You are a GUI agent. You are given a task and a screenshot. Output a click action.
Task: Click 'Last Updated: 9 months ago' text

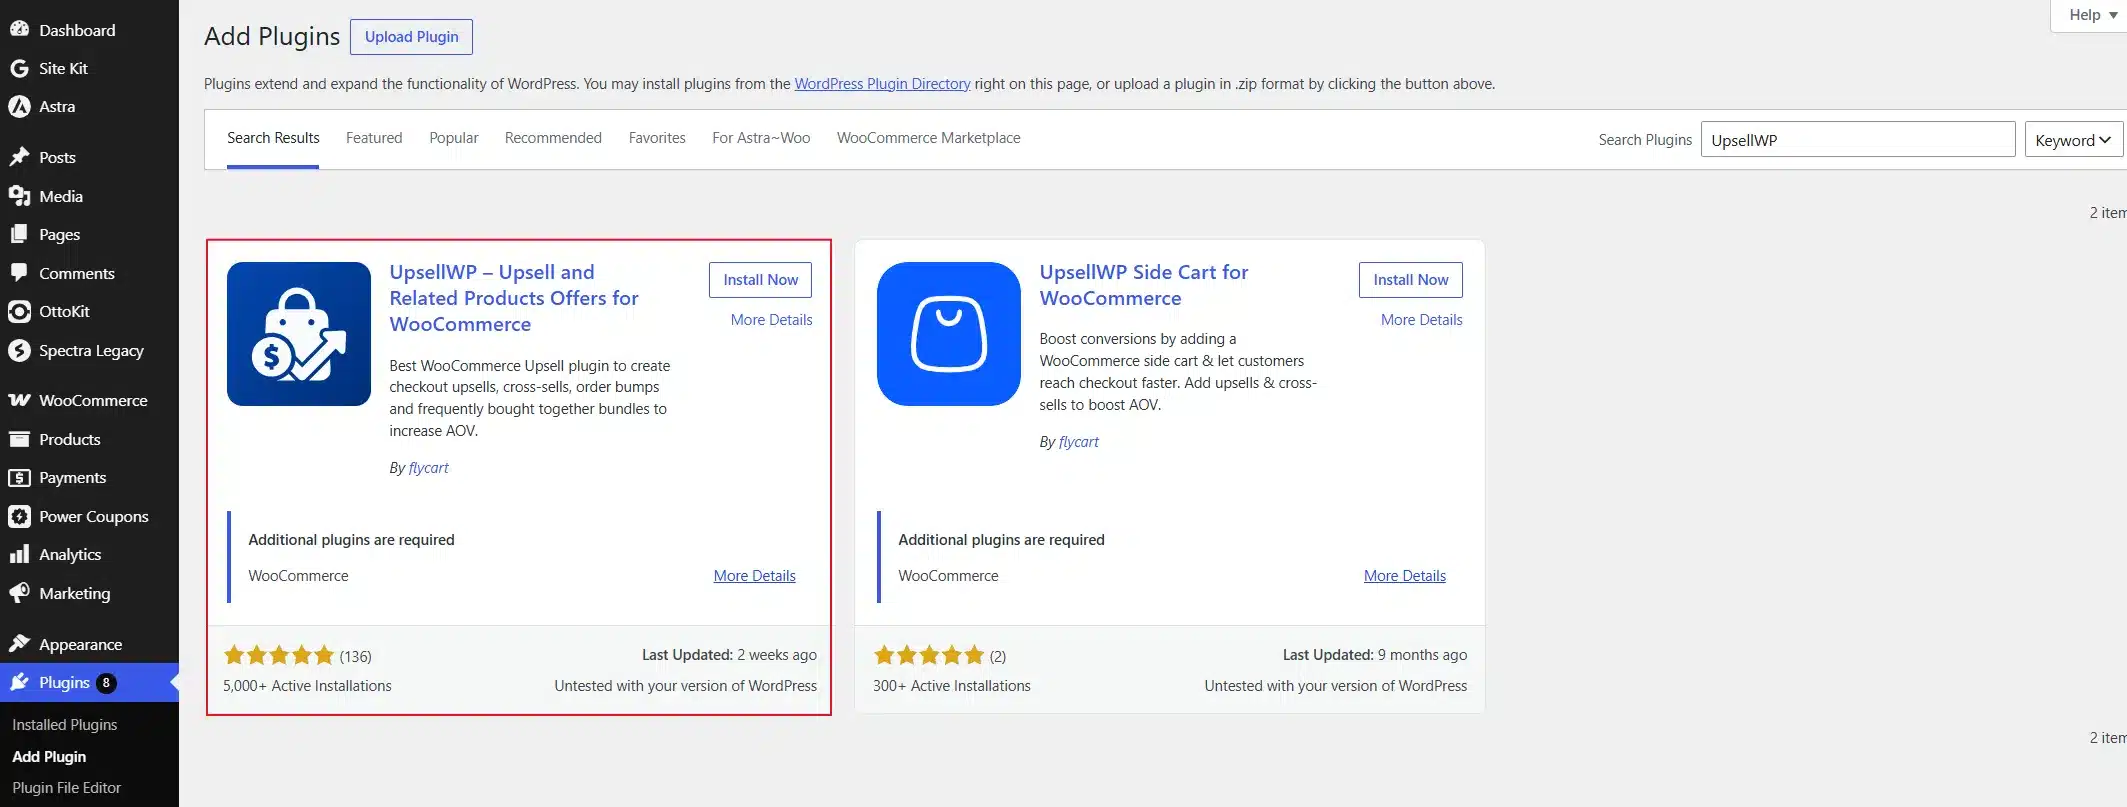(1375, 655)
